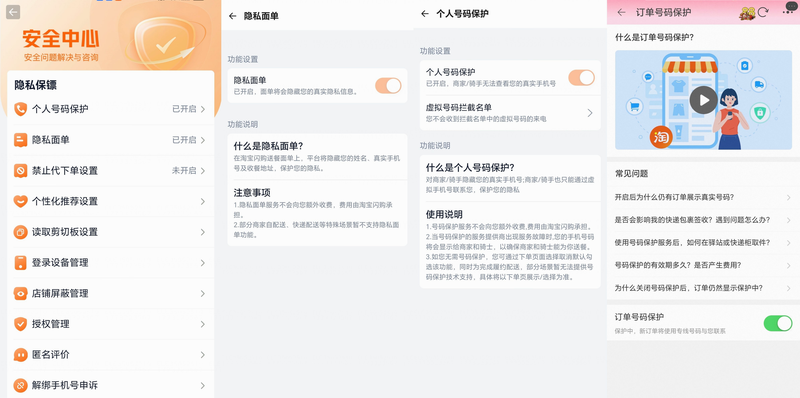Expand the 登录设备管理 chevron
This screenshot has width=800, height=398.
[203, 263]
